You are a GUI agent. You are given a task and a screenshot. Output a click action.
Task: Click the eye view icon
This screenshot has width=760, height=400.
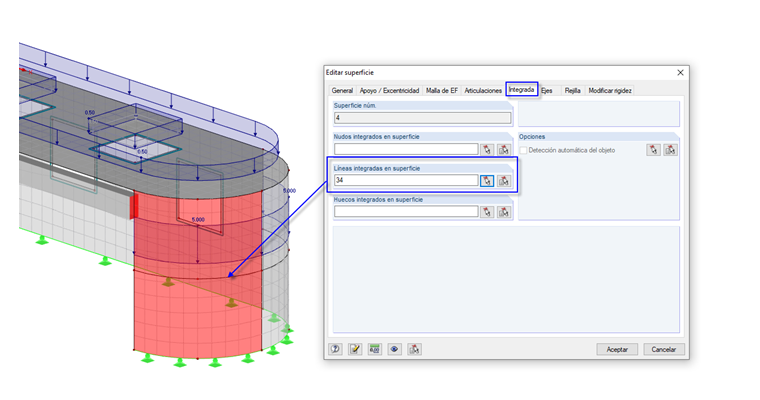(x=395, y=349)
